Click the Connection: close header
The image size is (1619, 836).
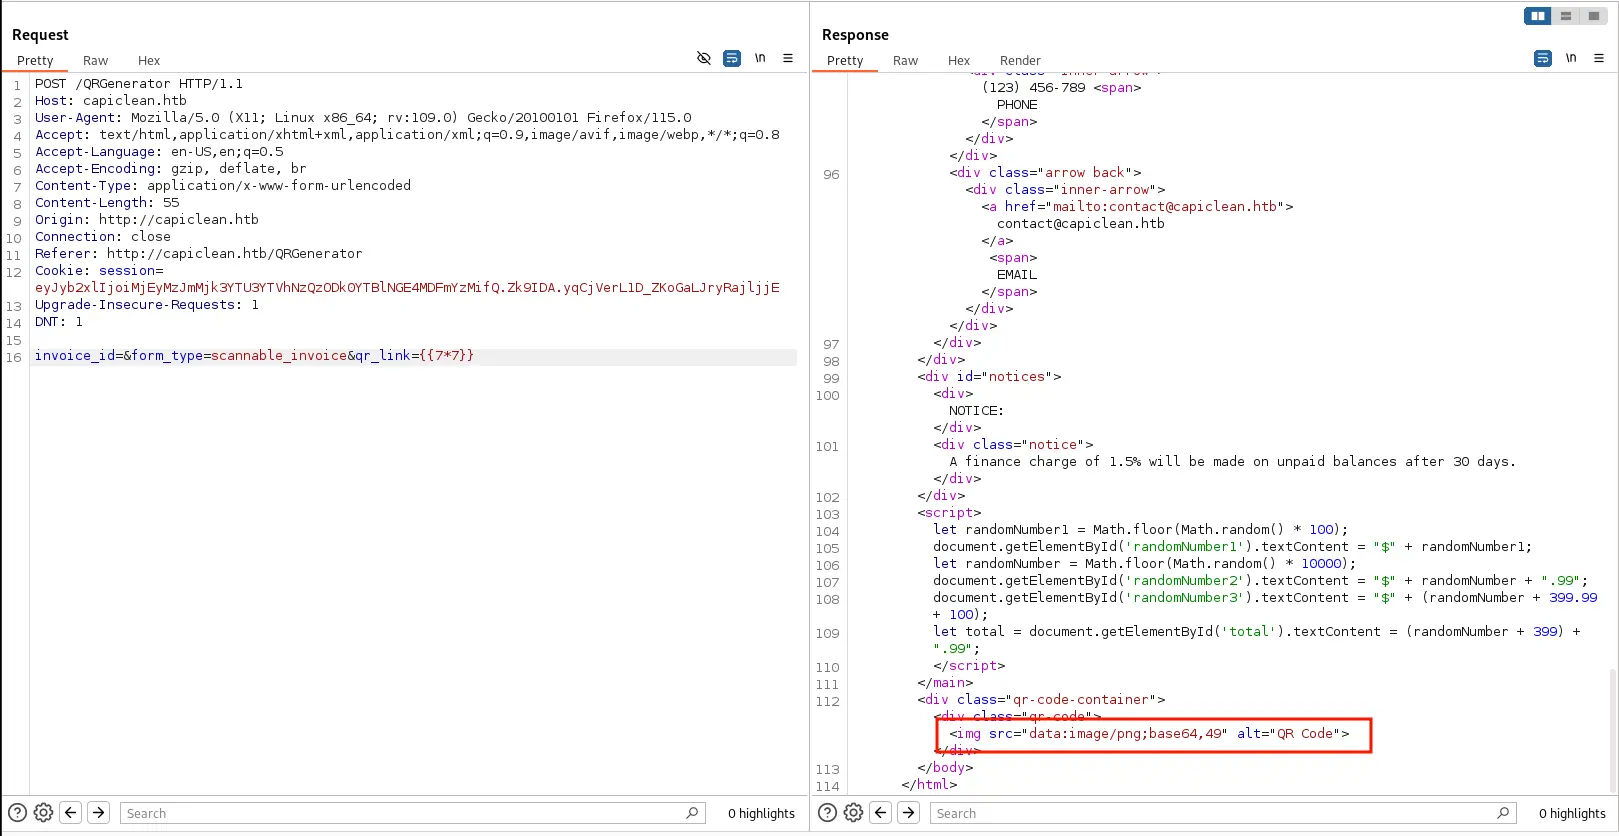click(x=103, y=237)
